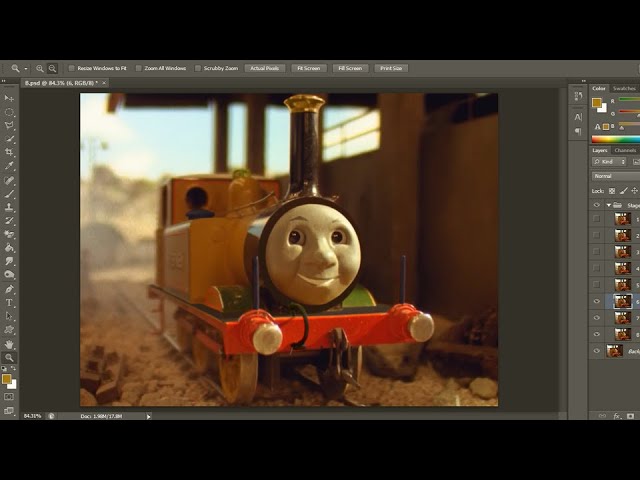640x480 pixels.
Task: Select the Path Selection tool
Action: pyautogui.click(x=9, y=316)
